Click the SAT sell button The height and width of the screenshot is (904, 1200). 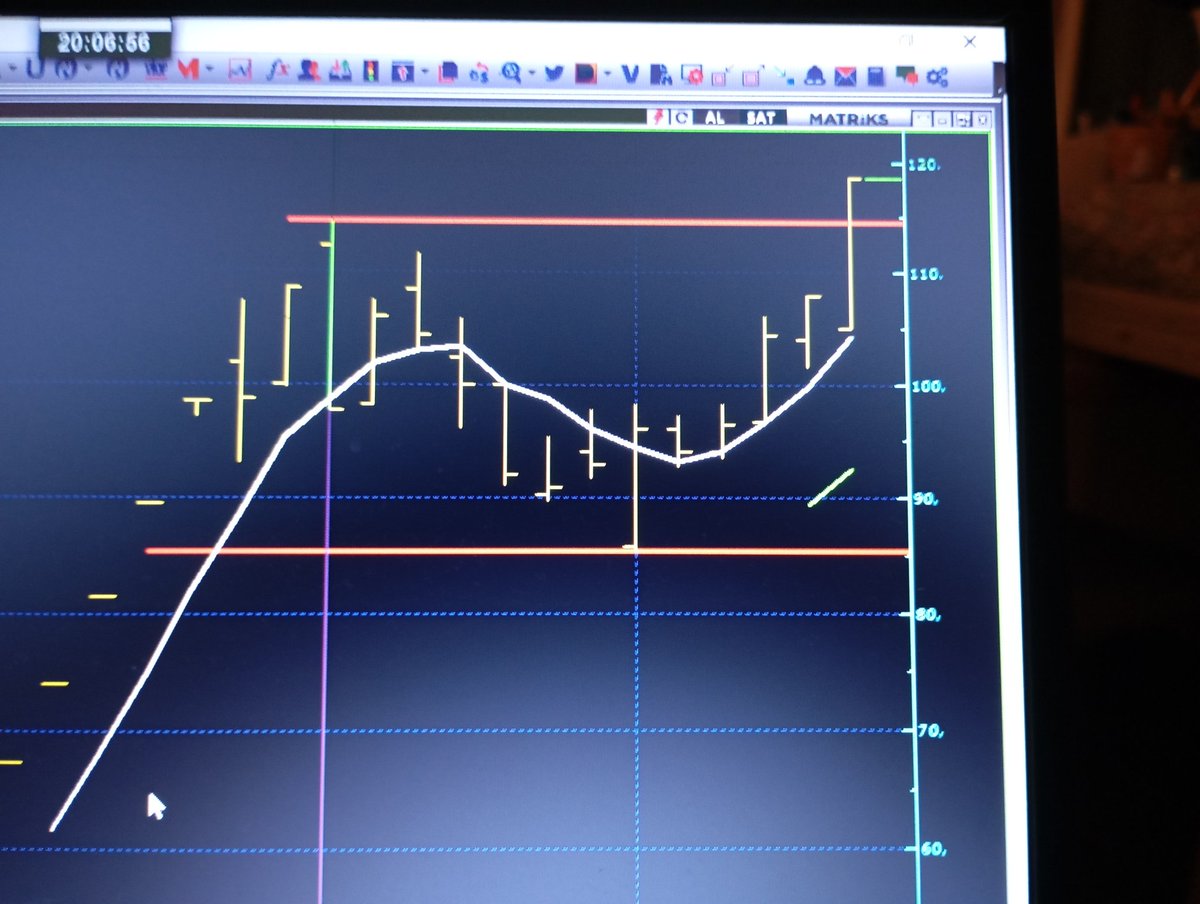click(x=761, y=118)
